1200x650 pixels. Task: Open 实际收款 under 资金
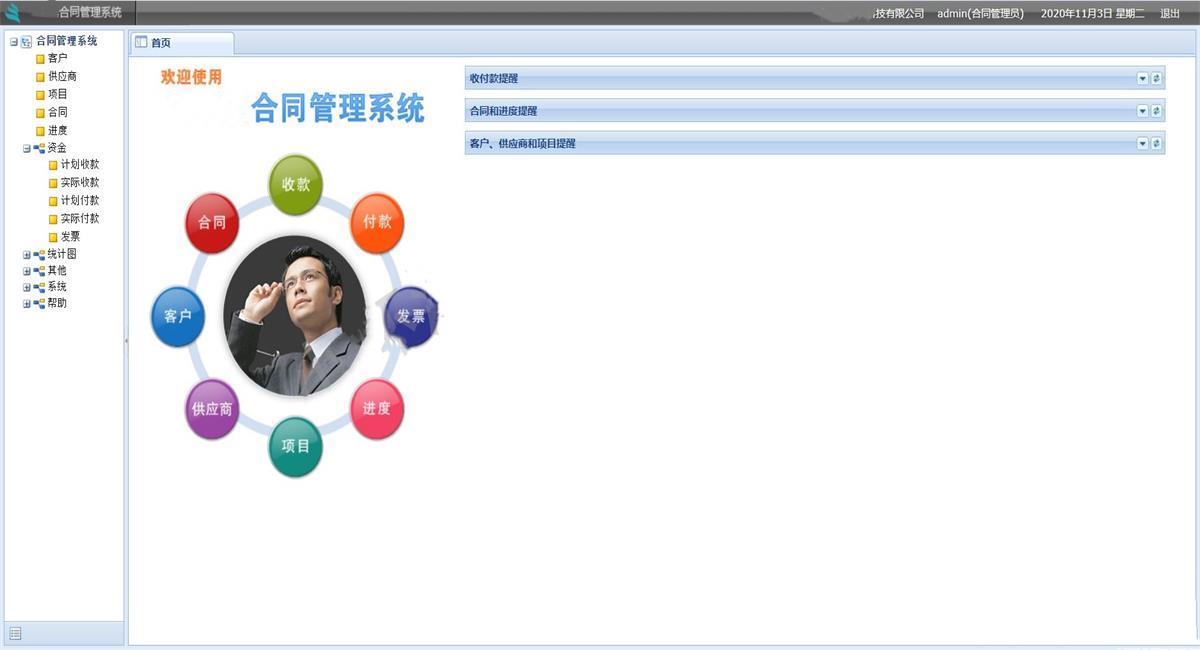pyautogui.click(x=80, y=182)
